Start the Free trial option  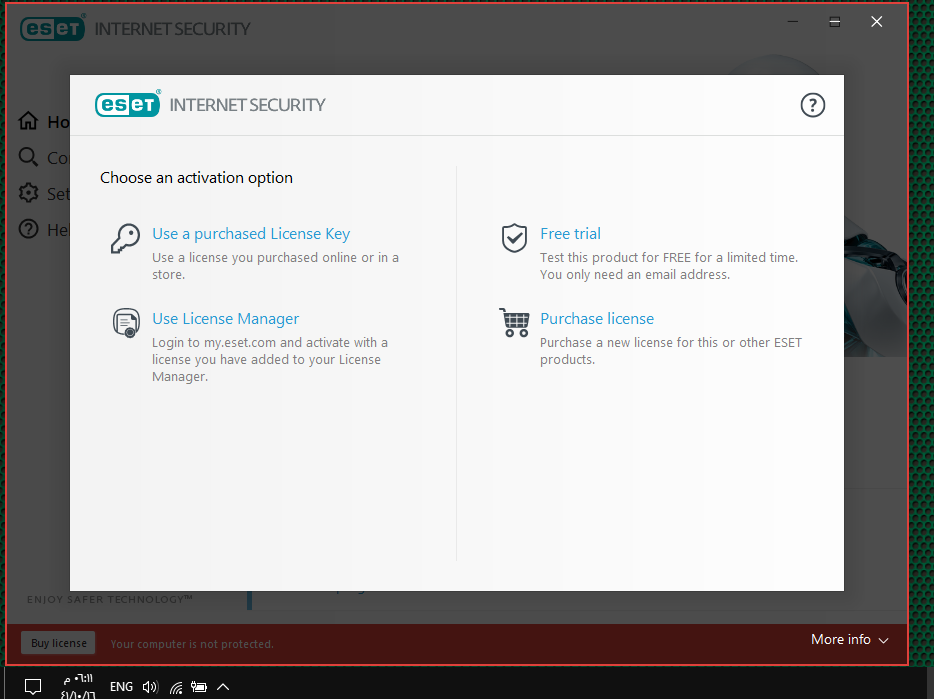[x=570, y=234]
